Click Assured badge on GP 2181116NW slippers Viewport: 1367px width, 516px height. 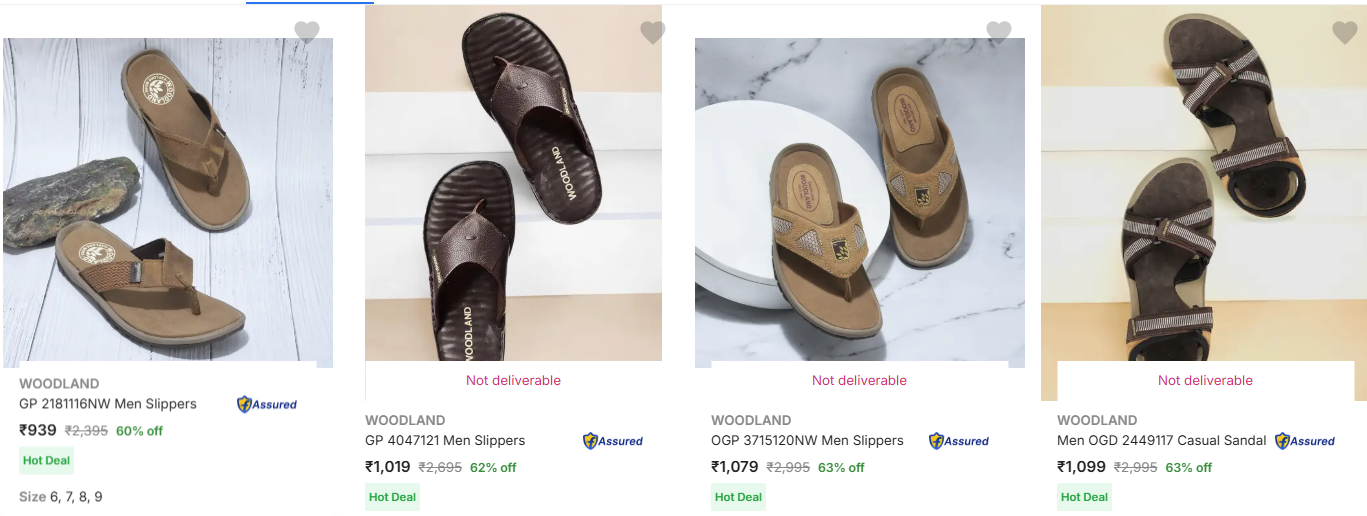tap(267, 404)
